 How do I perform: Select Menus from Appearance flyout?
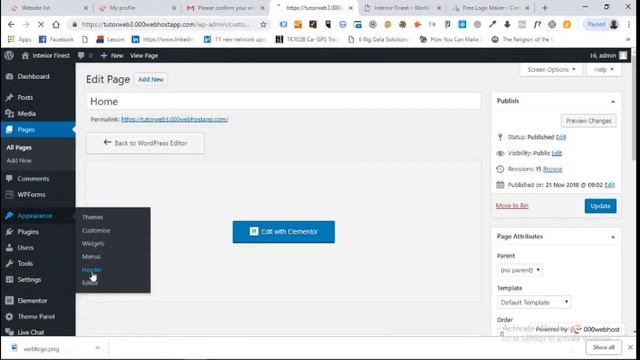coord(91,256)
